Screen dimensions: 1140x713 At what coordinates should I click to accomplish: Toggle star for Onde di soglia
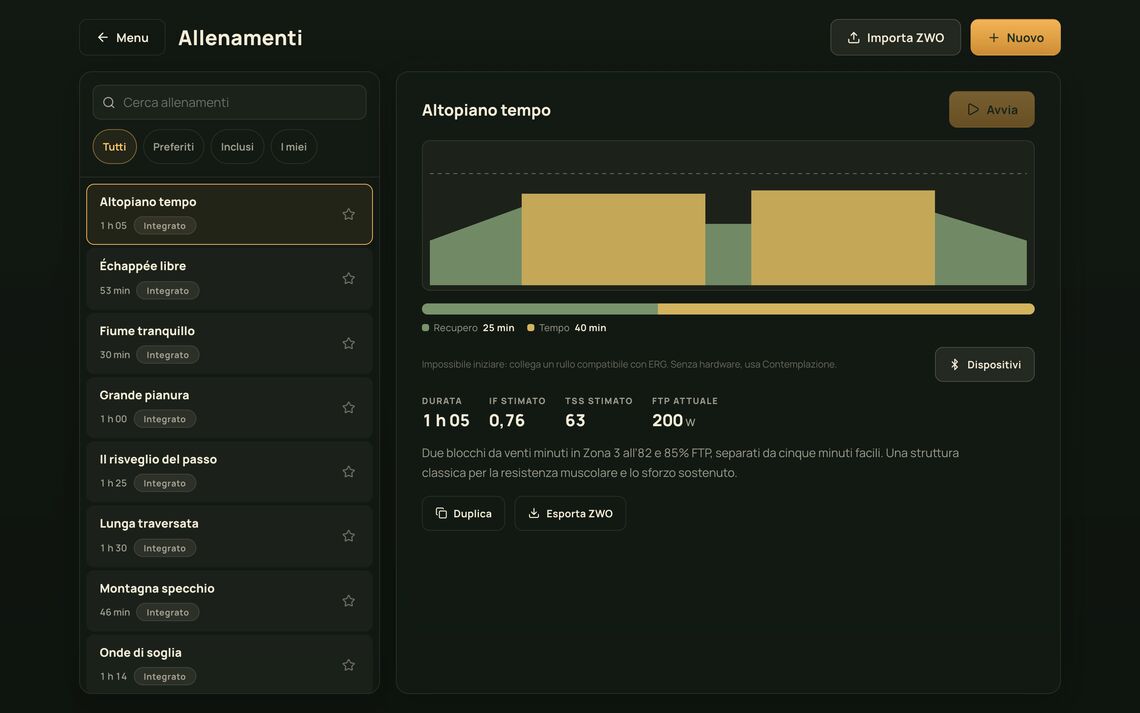348,665
